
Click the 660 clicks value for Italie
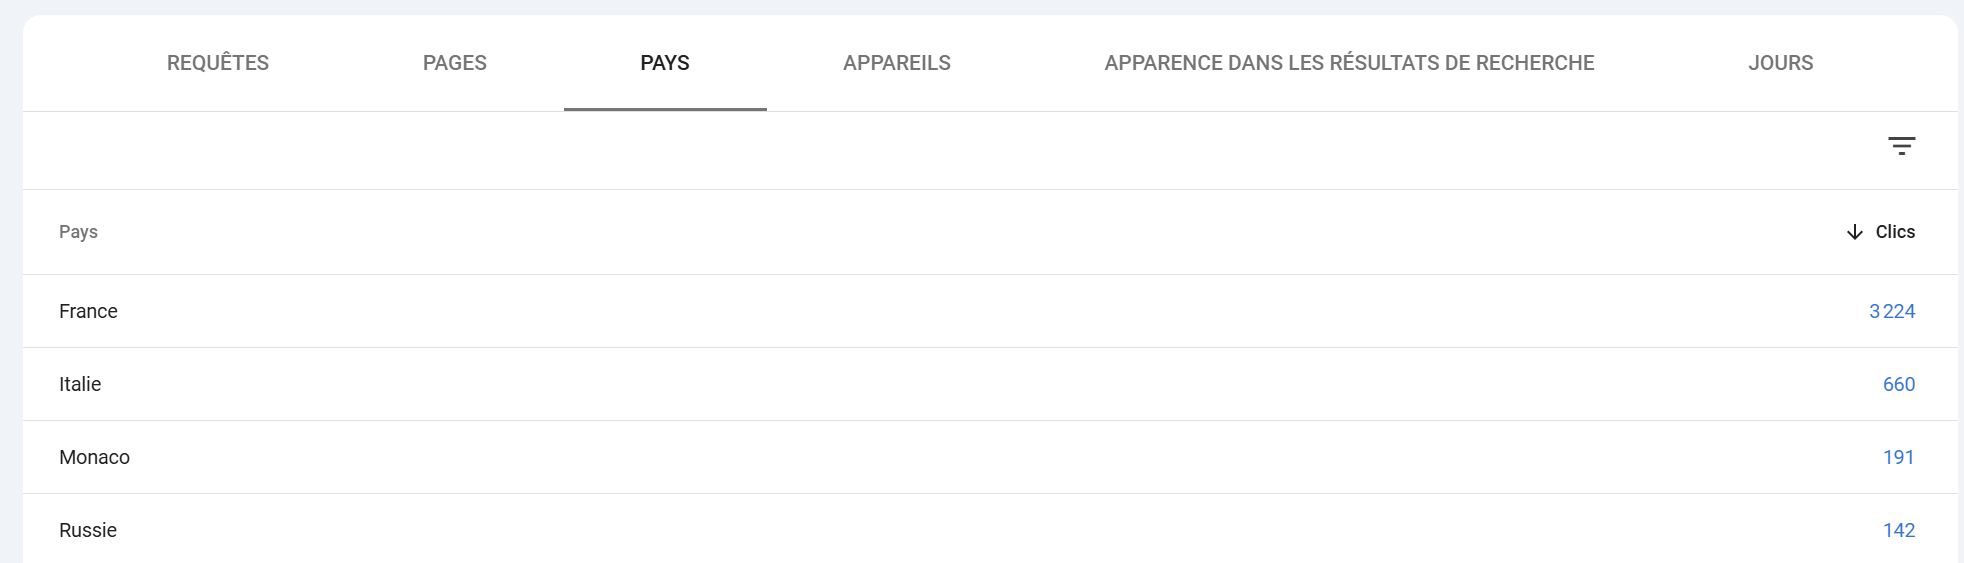point(1898,384)
